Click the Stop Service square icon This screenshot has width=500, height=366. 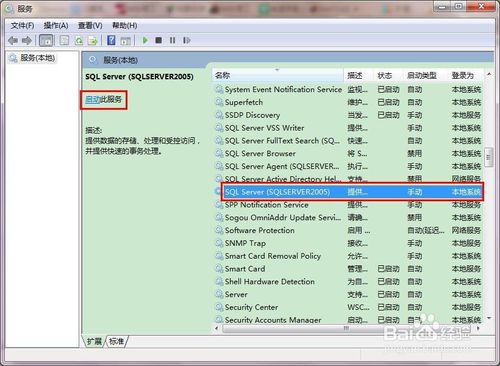[x=159, y=40]
